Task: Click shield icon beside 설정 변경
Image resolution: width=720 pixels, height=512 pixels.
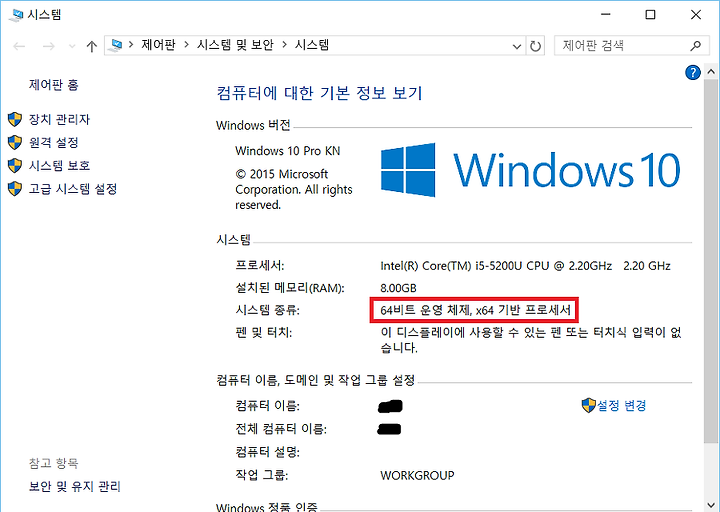Action: (x=588, y=405)
